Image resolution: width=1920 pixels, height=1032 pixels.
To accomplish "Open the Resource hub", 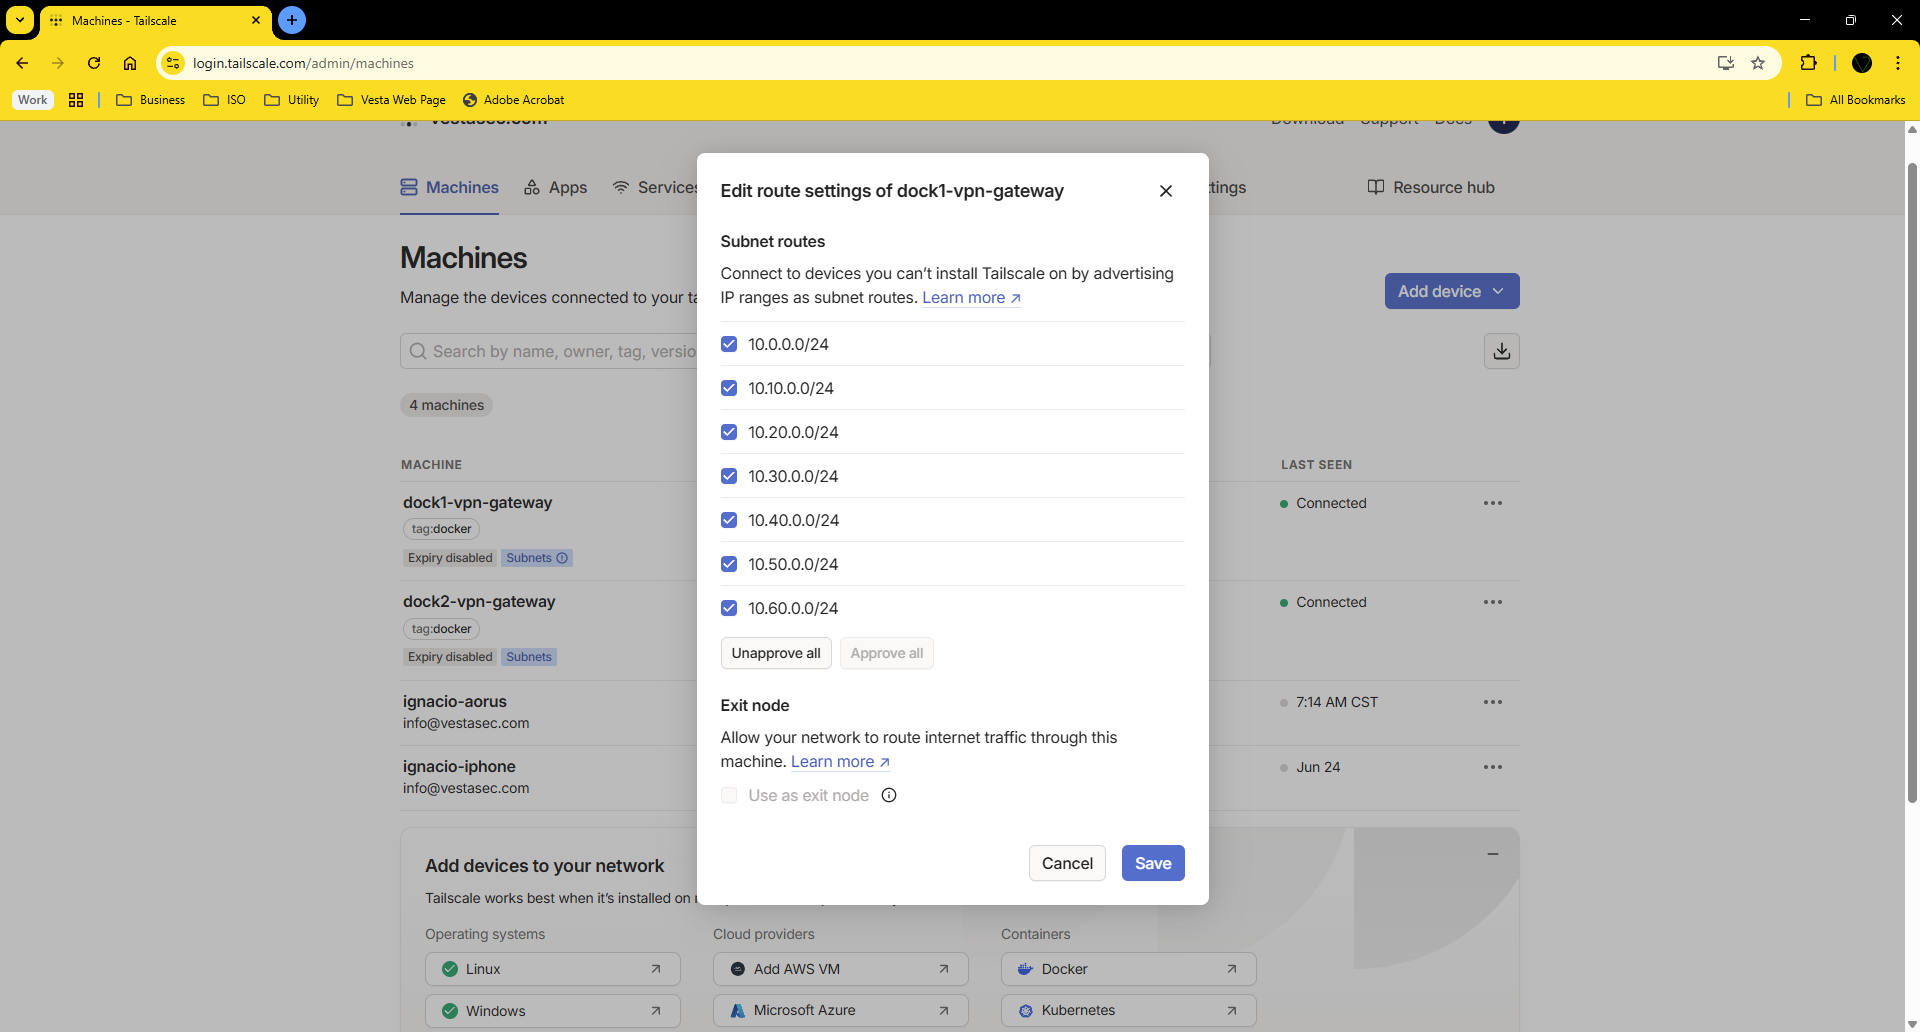I will (x=1431, y=187).
